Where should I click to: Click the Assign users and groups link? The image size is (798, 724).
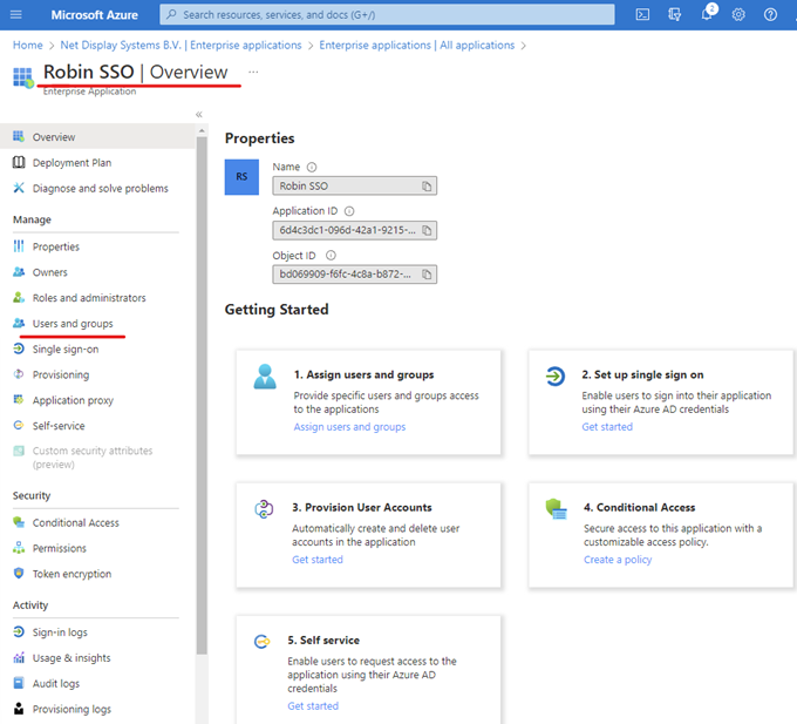(x=349, y=427)
